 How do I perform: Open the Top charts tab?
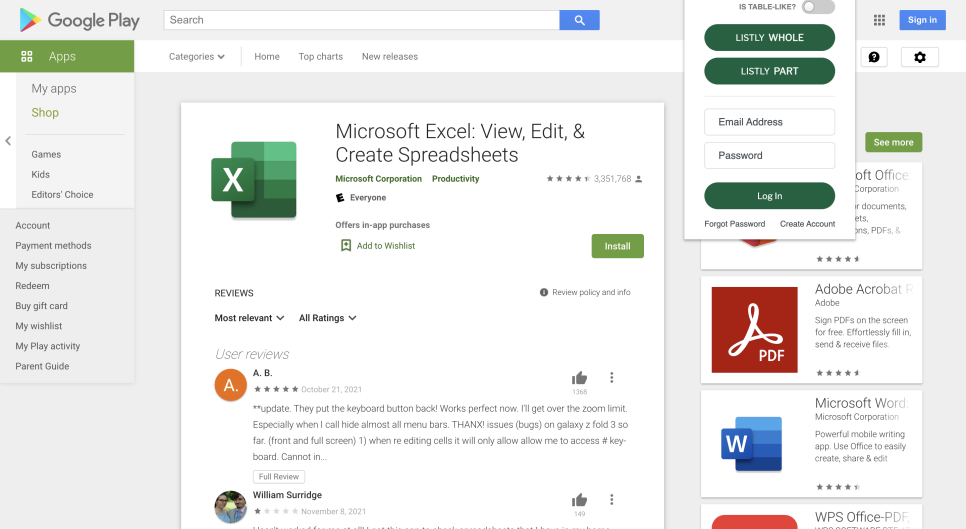pyautogui.click(x=320, y=57)
